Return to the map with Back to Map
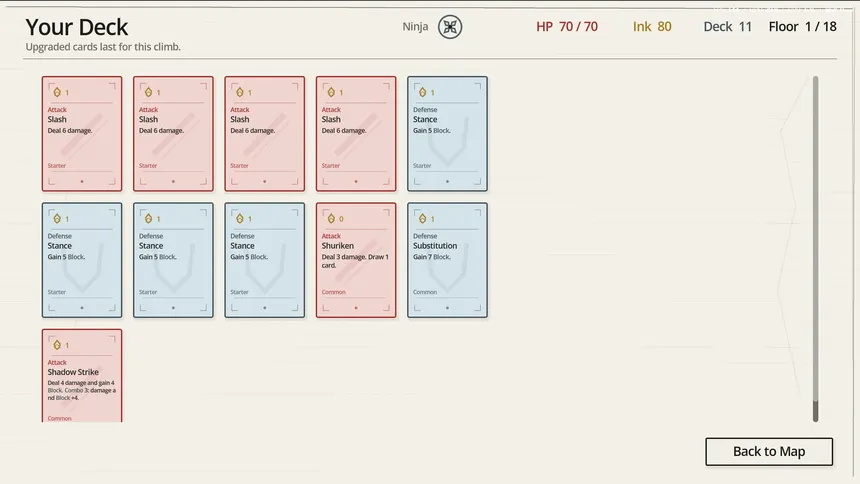Image resolution: width=860 pixels, height=484 pixels. pos(769,452)
